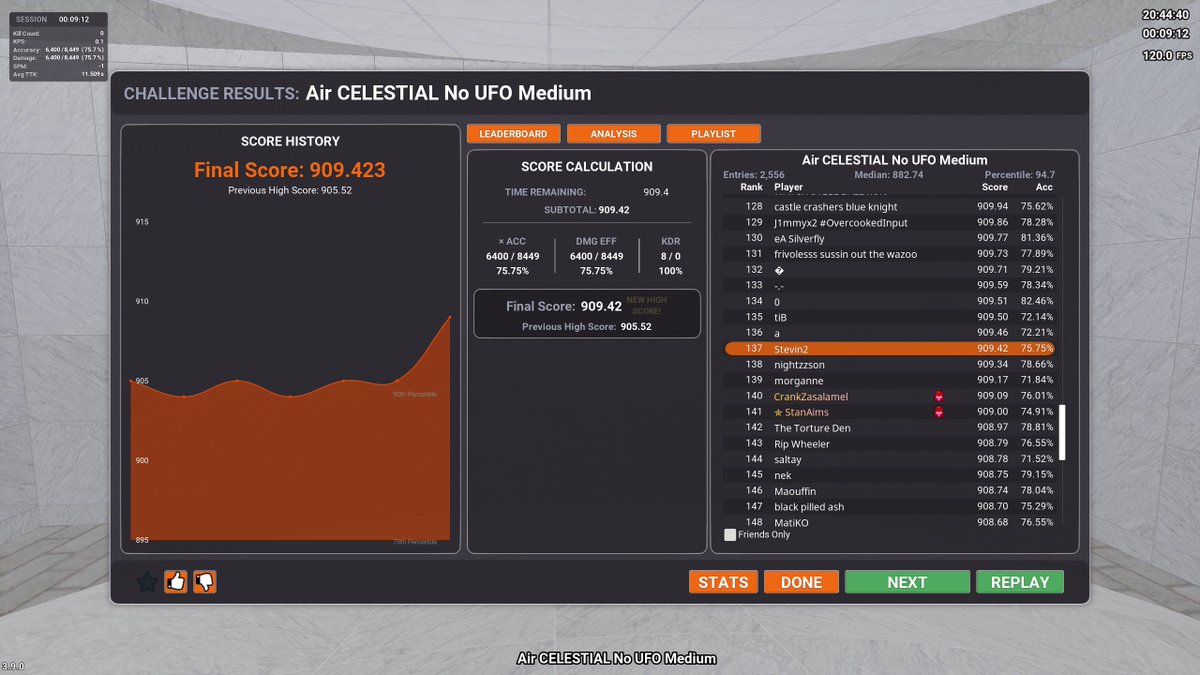
Task: Click the red badge icon beside StanAims
Action: pos(939,412)
